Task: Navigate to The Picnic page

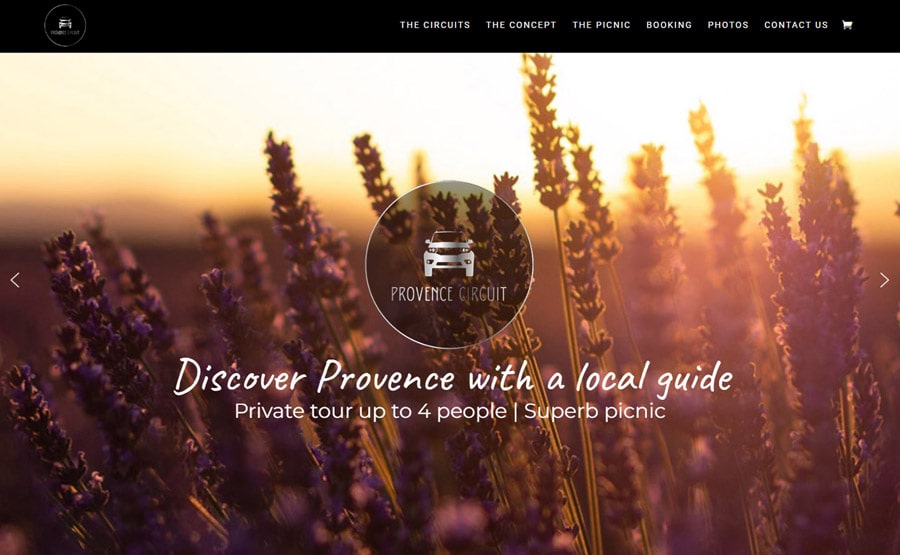Action: 601,25
